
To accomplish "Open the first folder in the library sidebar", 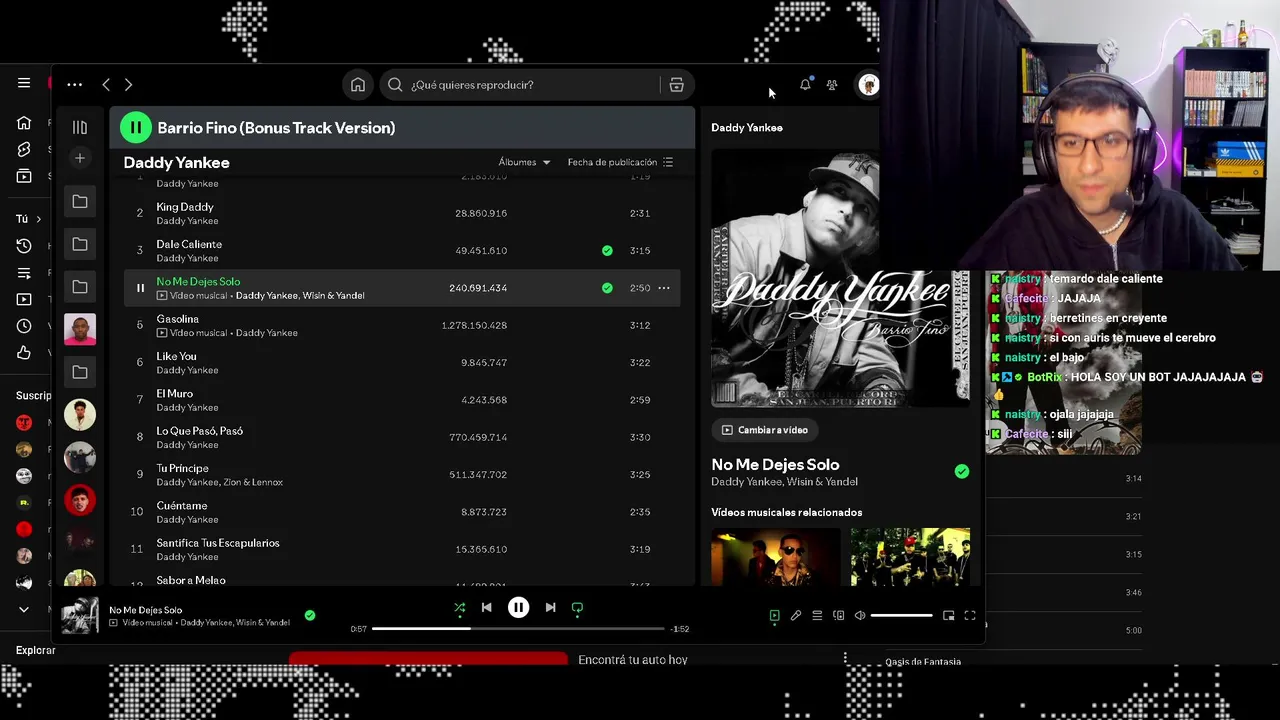I will [80, 202].
